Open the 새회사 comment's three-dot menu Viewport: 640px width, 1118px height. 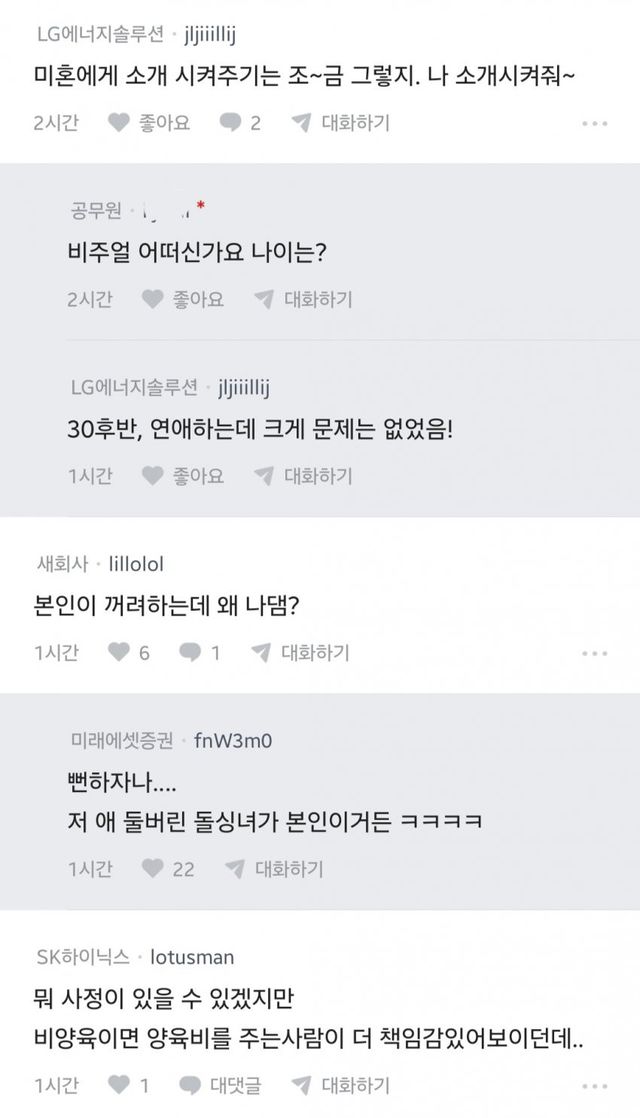point(594,653)
